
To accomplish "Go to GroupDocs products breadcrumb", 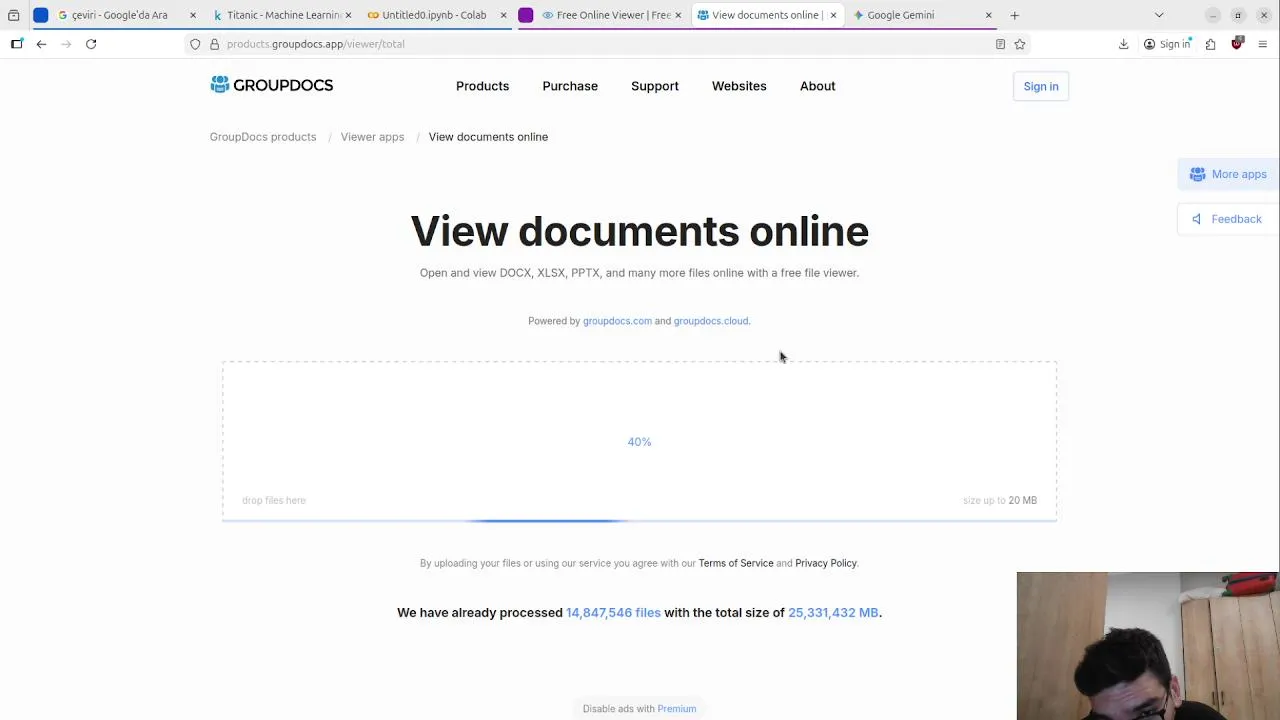I will point(263,137).
